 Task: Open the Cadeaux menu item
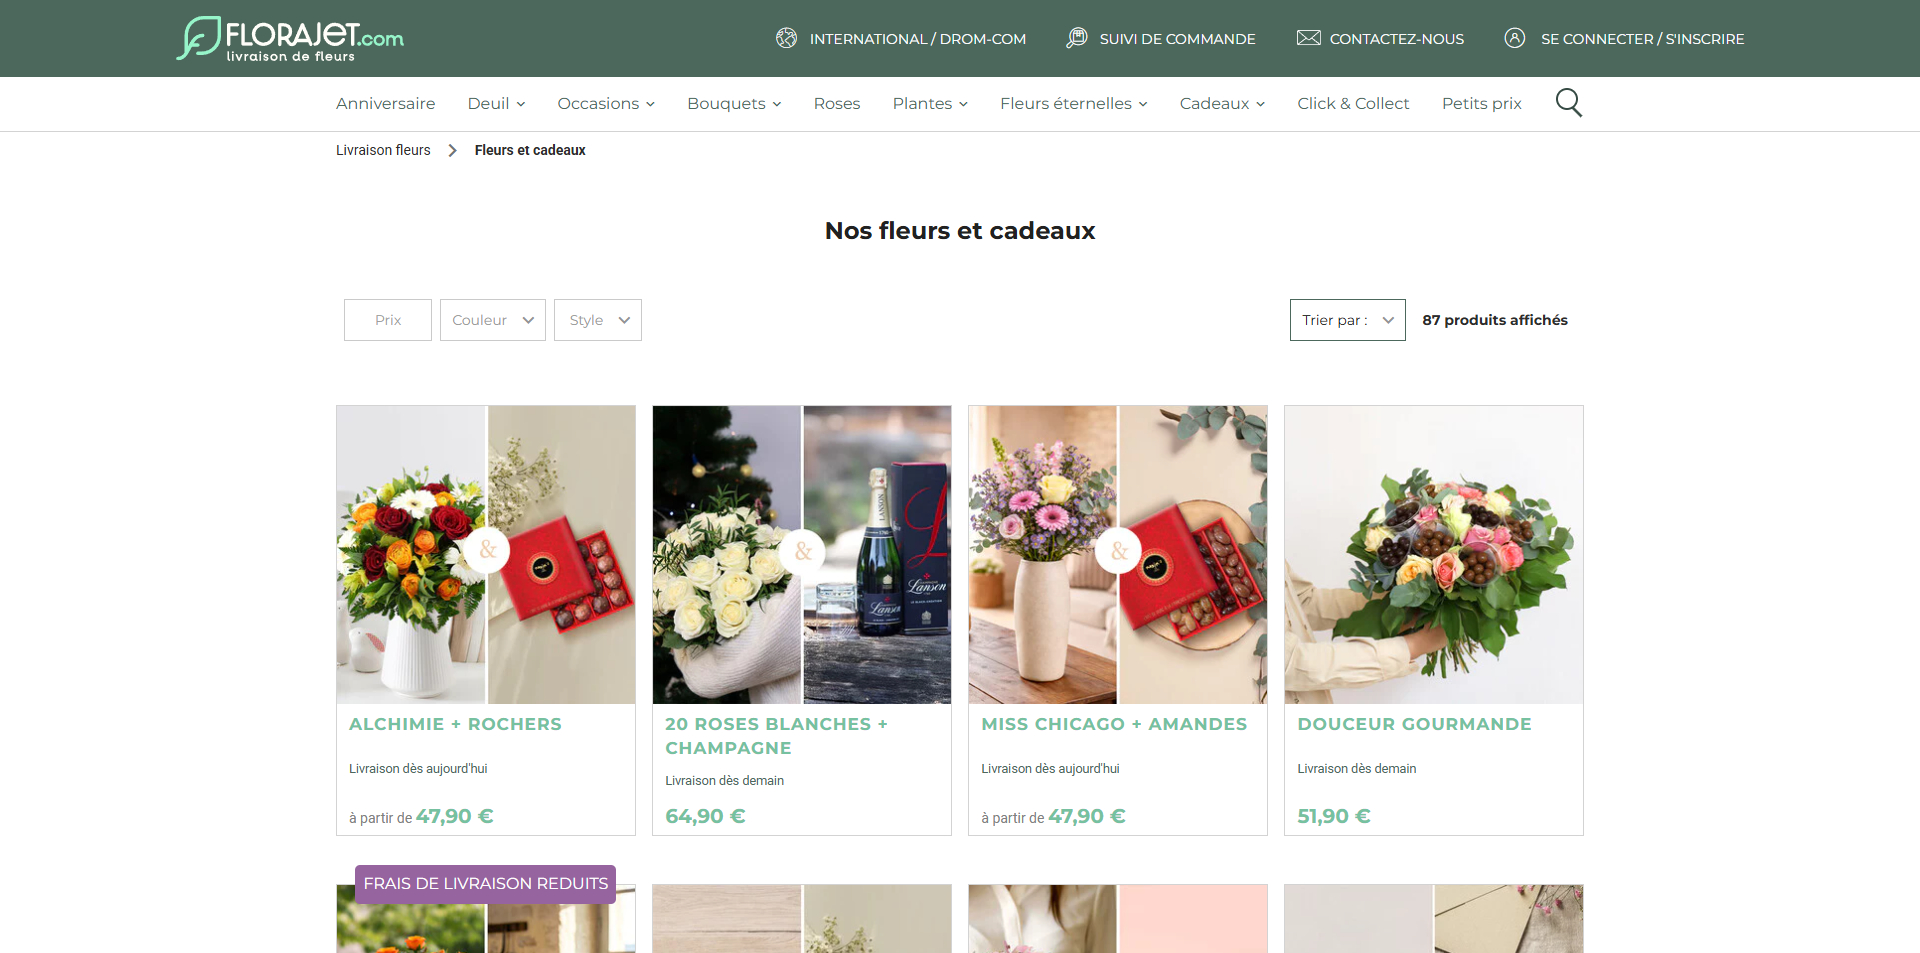pyautogui.click(x=1222, y=103)
